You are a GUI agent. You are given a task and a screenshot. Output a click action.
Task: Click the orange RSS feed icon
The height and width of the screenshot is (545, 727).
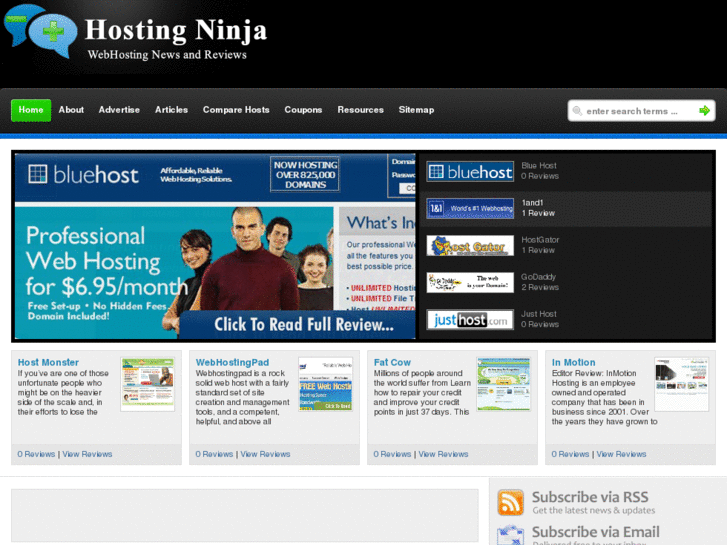(x=510, y=502)
